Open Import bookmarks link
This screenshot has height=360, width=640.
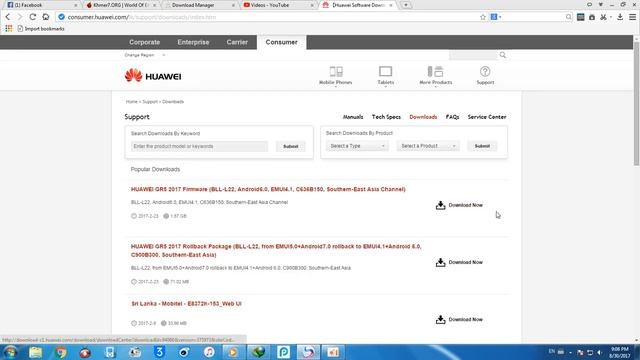41,29
